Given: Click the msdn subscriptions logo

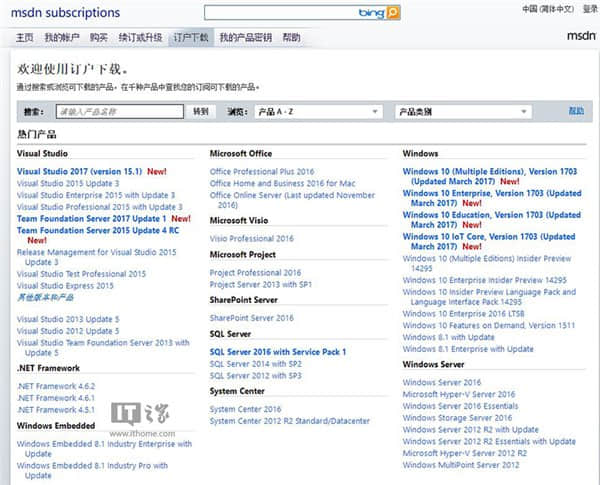Looking at the screenshot, I should (65, 13).
